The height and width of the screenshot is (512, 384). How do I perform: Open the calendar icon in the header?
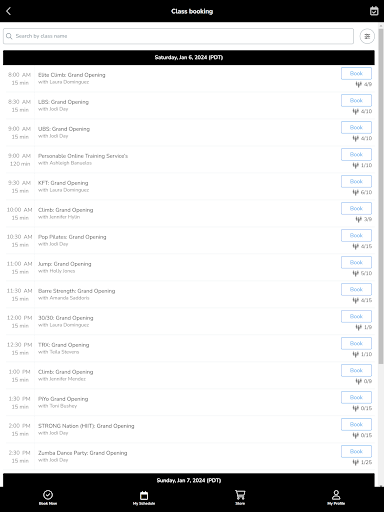(x=374, y=11)
